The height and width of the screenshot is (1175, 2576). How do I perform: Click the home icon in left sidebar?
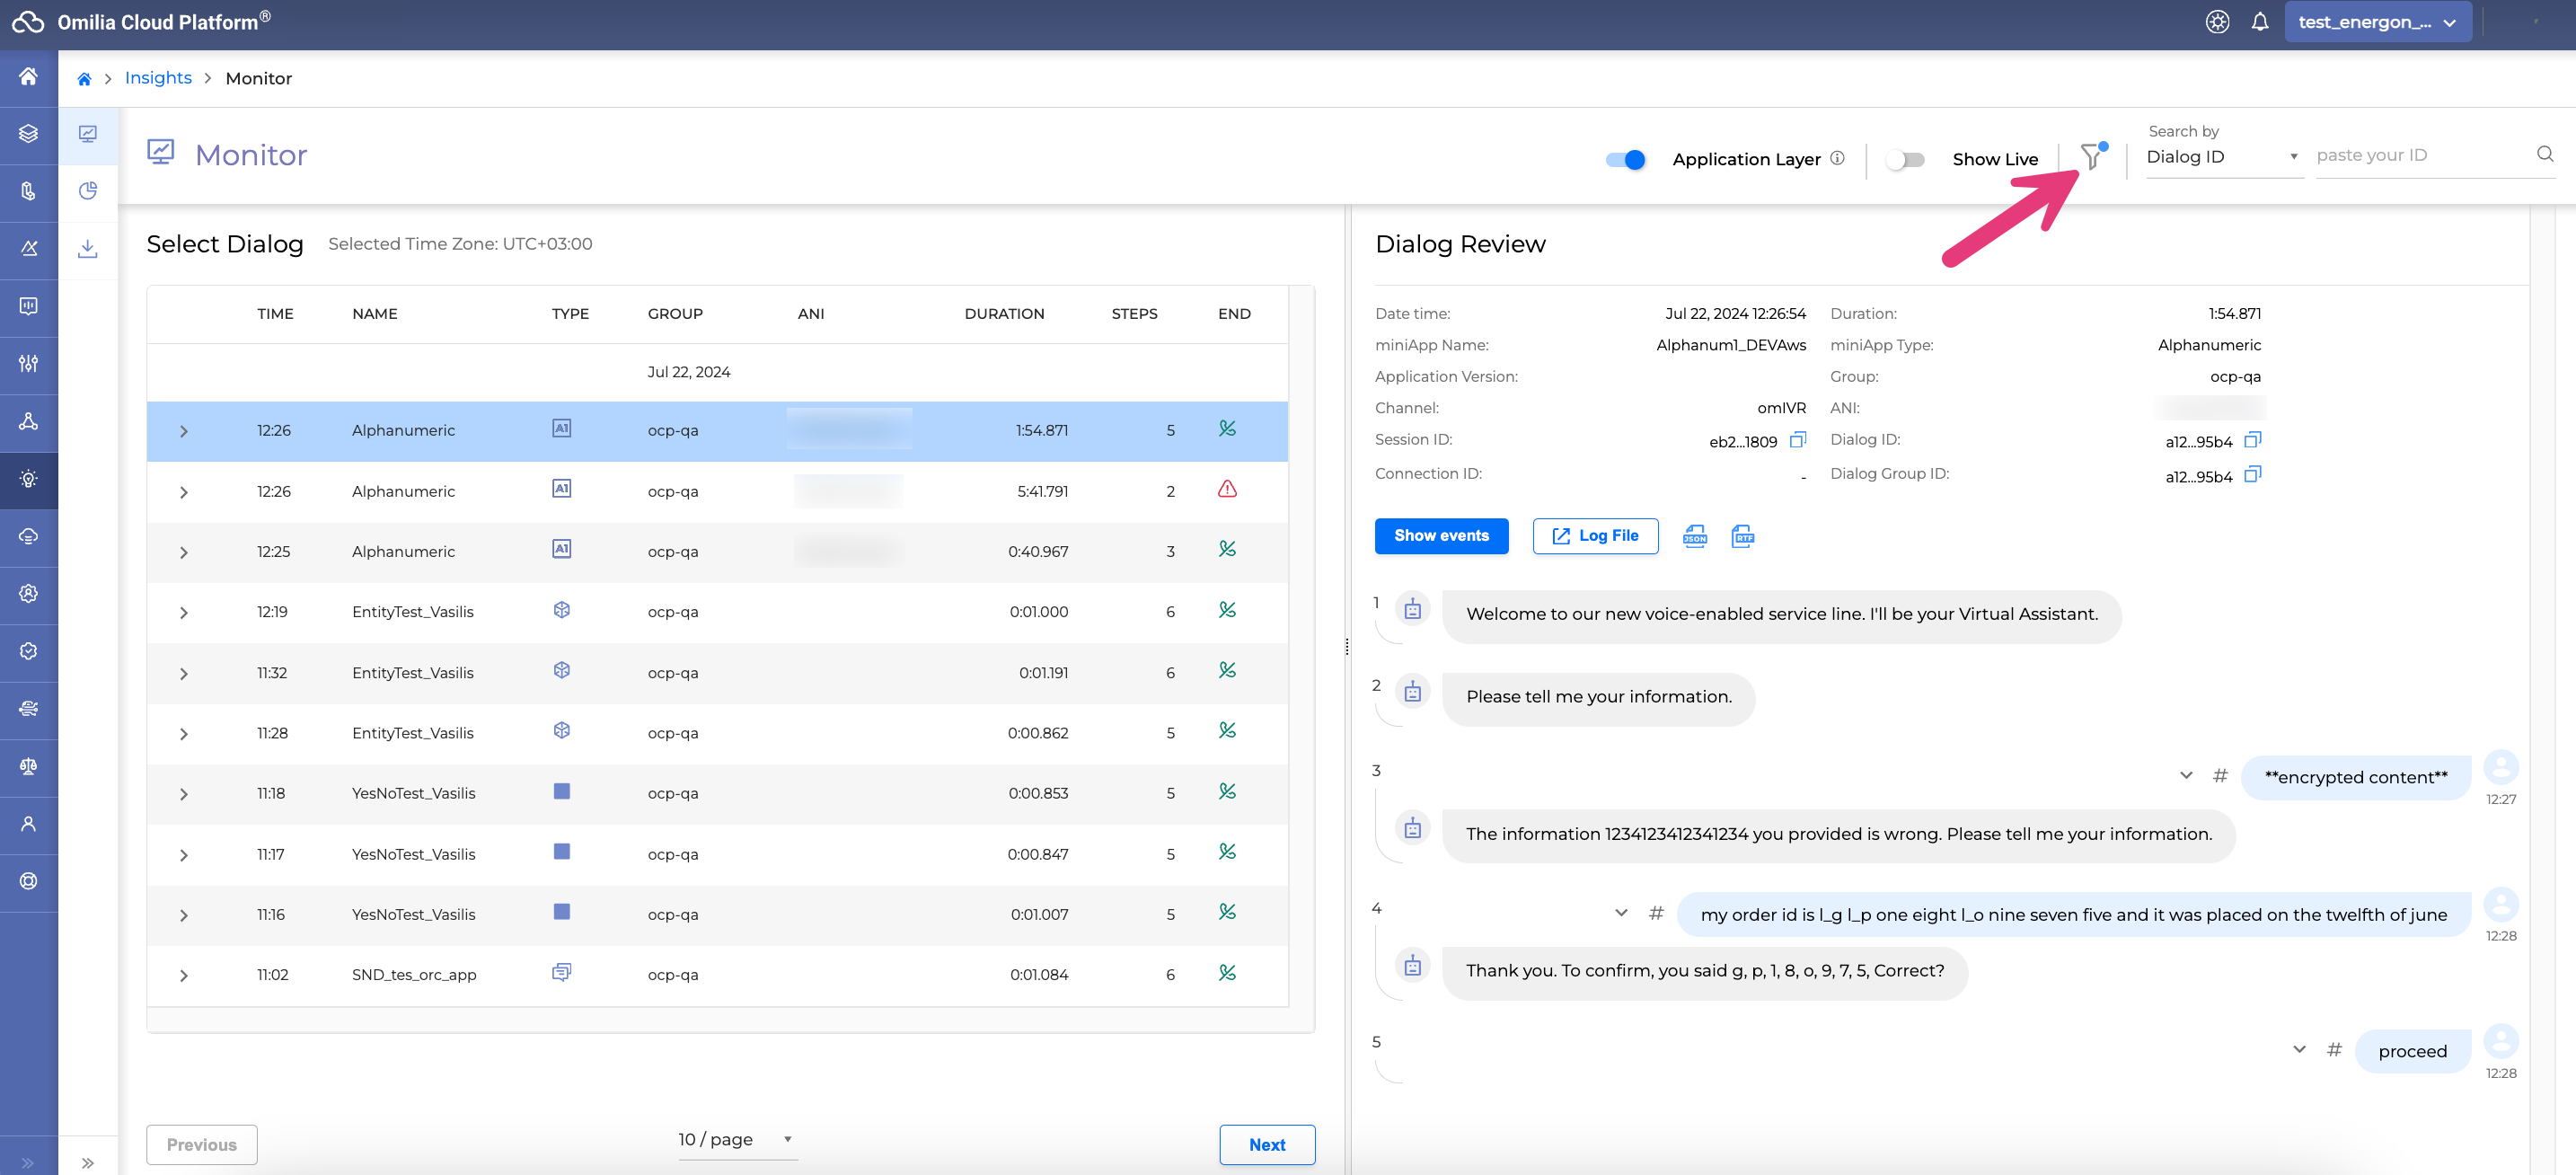point(28,77)
